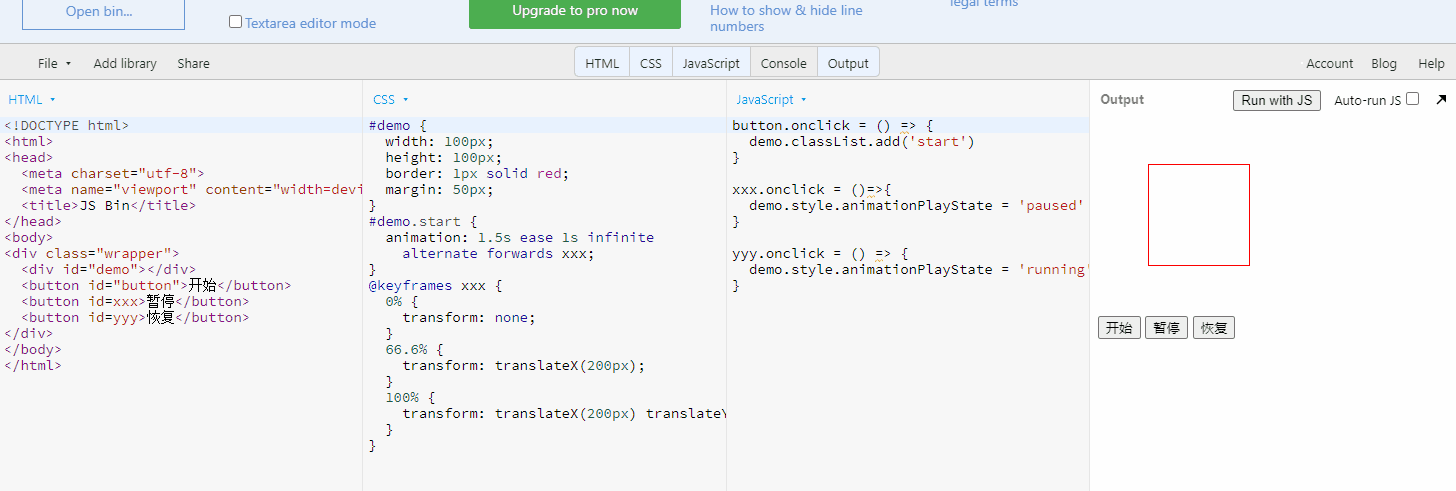Toggle the Output panel tab
1456x491 pixels.
tap(848, 62)
